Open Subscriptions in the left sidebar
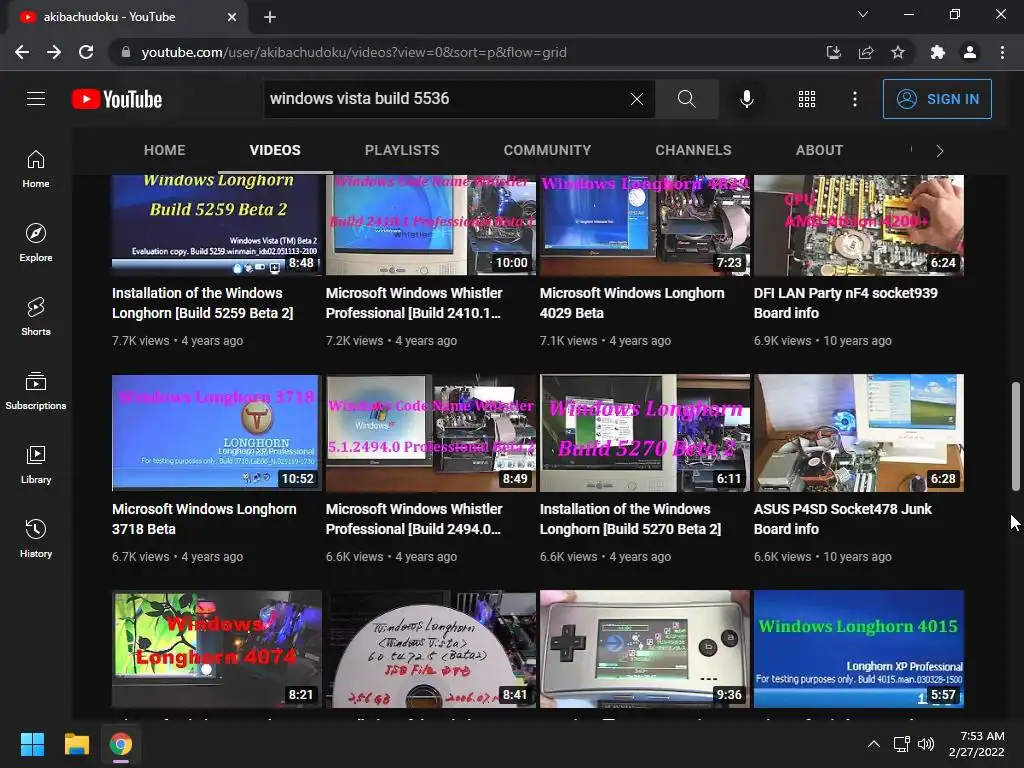This screenshot has width=1024, height=768. point(36,390)
